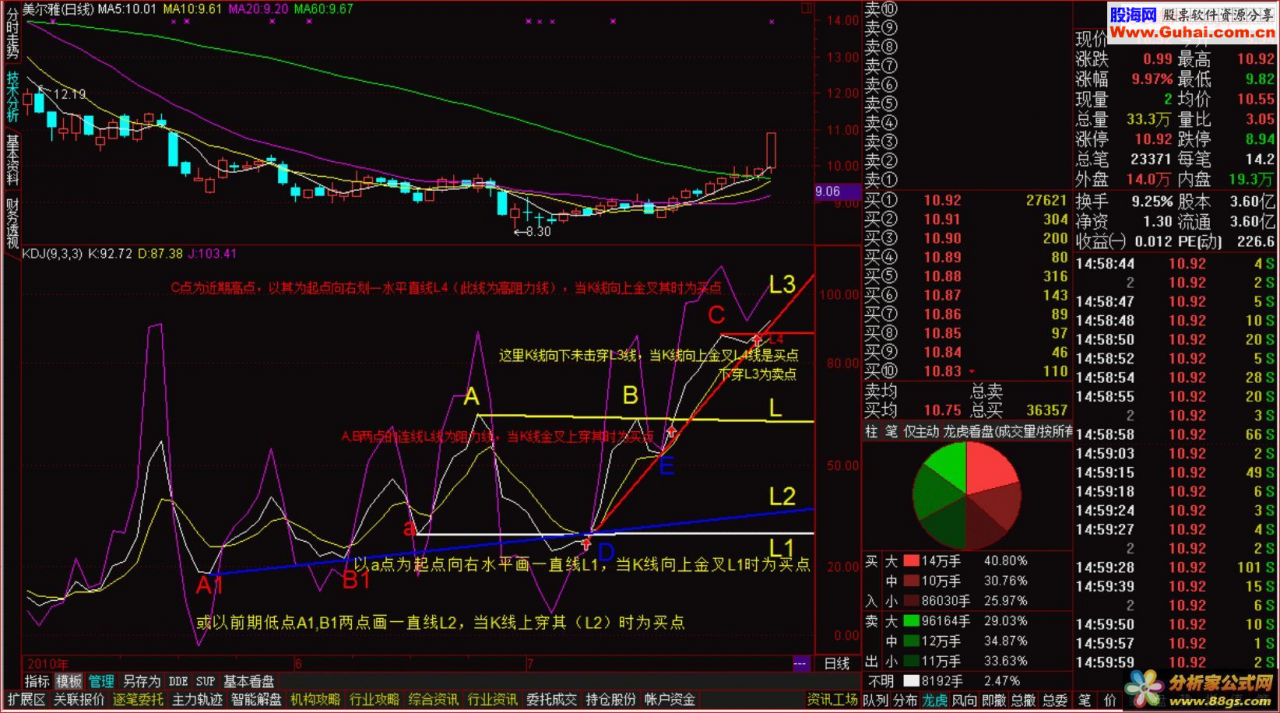Click the 买⑩ bid row at 10.83

click(x=967, y=371)
